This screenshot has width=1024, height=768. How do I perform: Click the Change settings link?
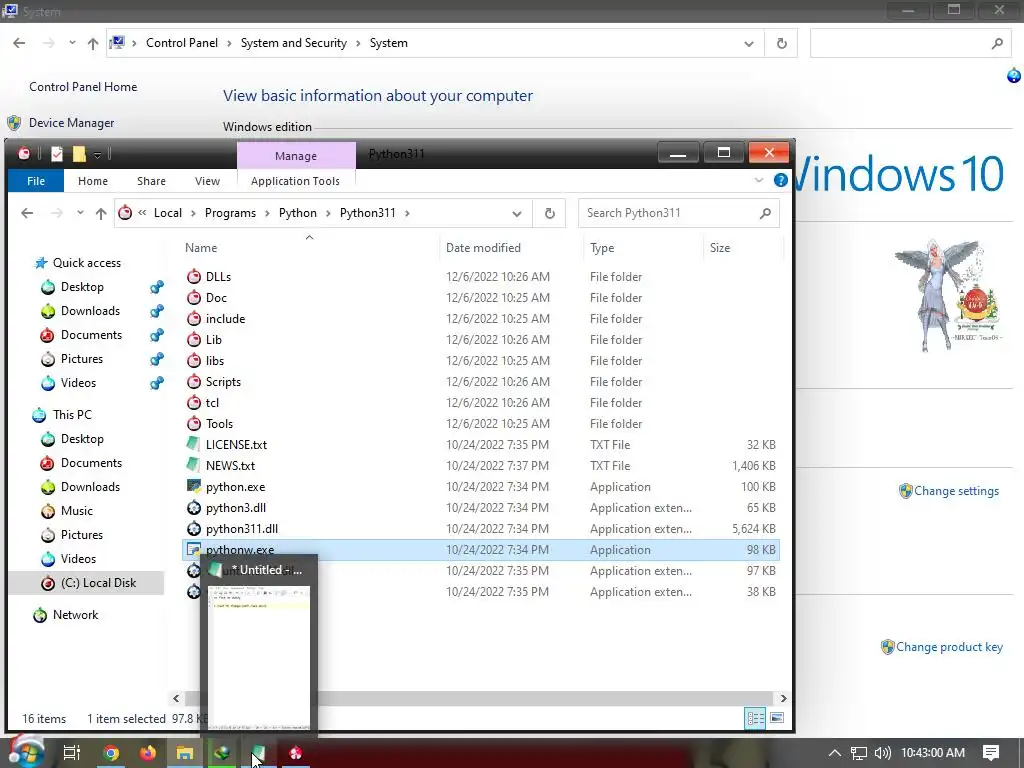[x=956, y=491]
